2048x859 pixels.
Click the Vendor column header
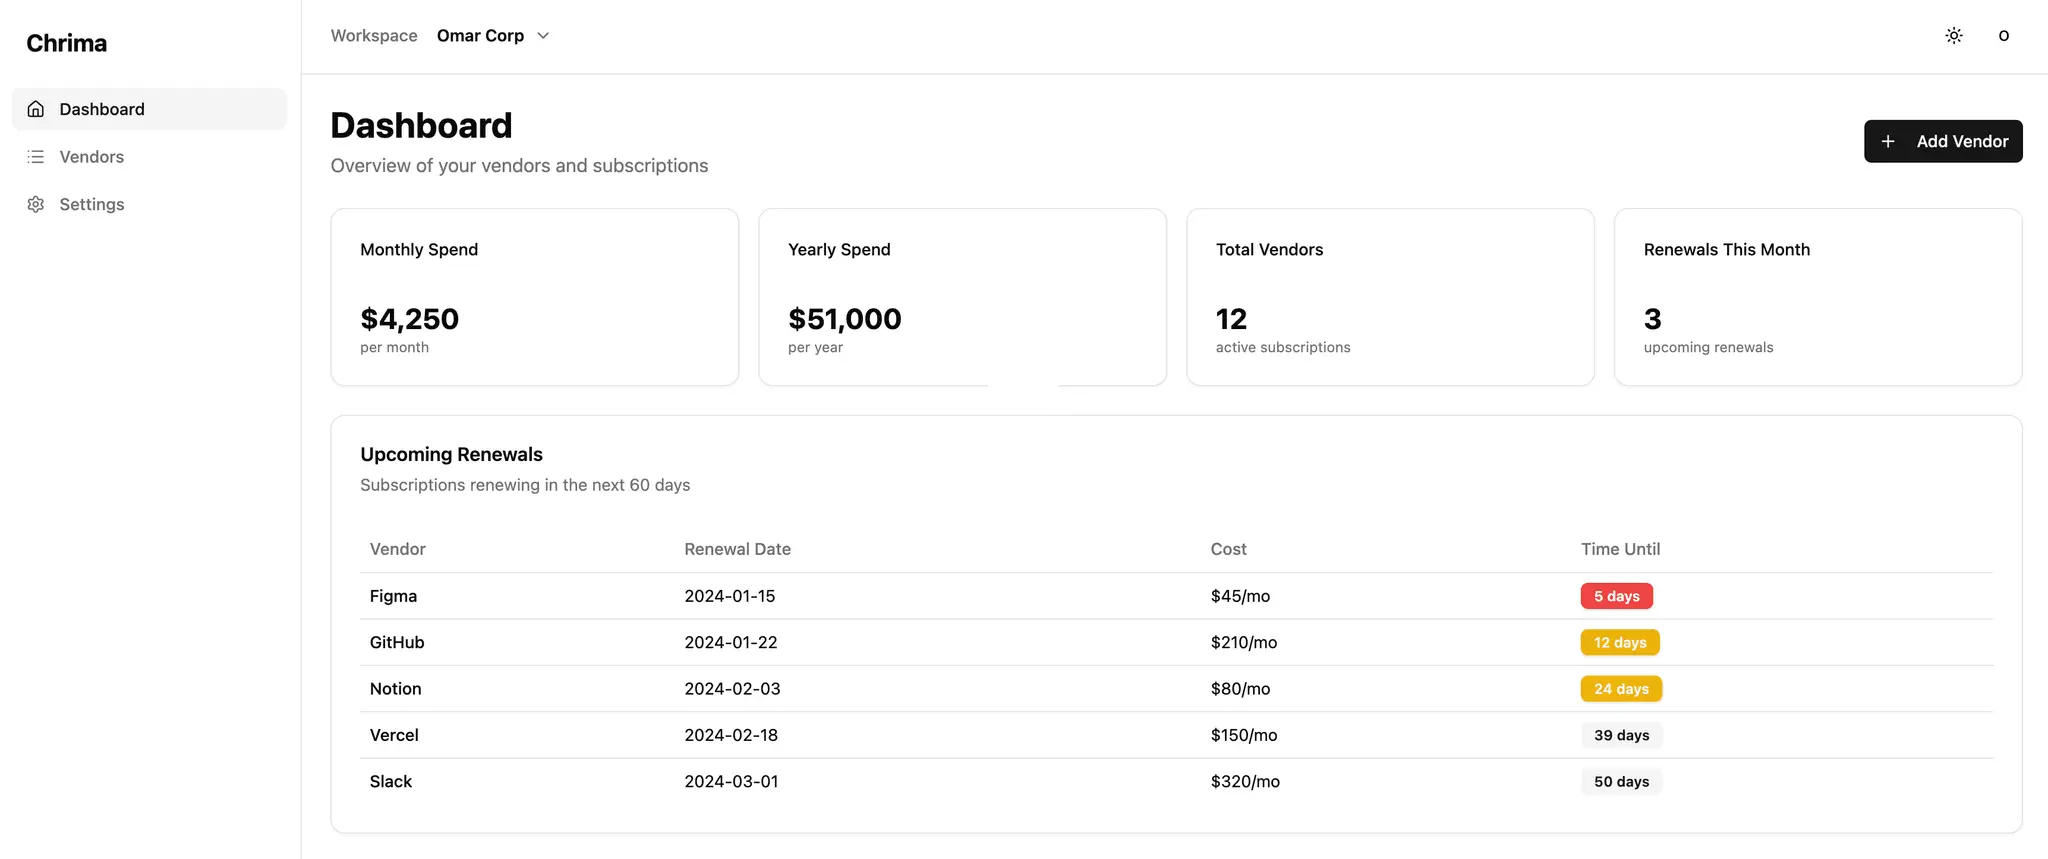397,549
